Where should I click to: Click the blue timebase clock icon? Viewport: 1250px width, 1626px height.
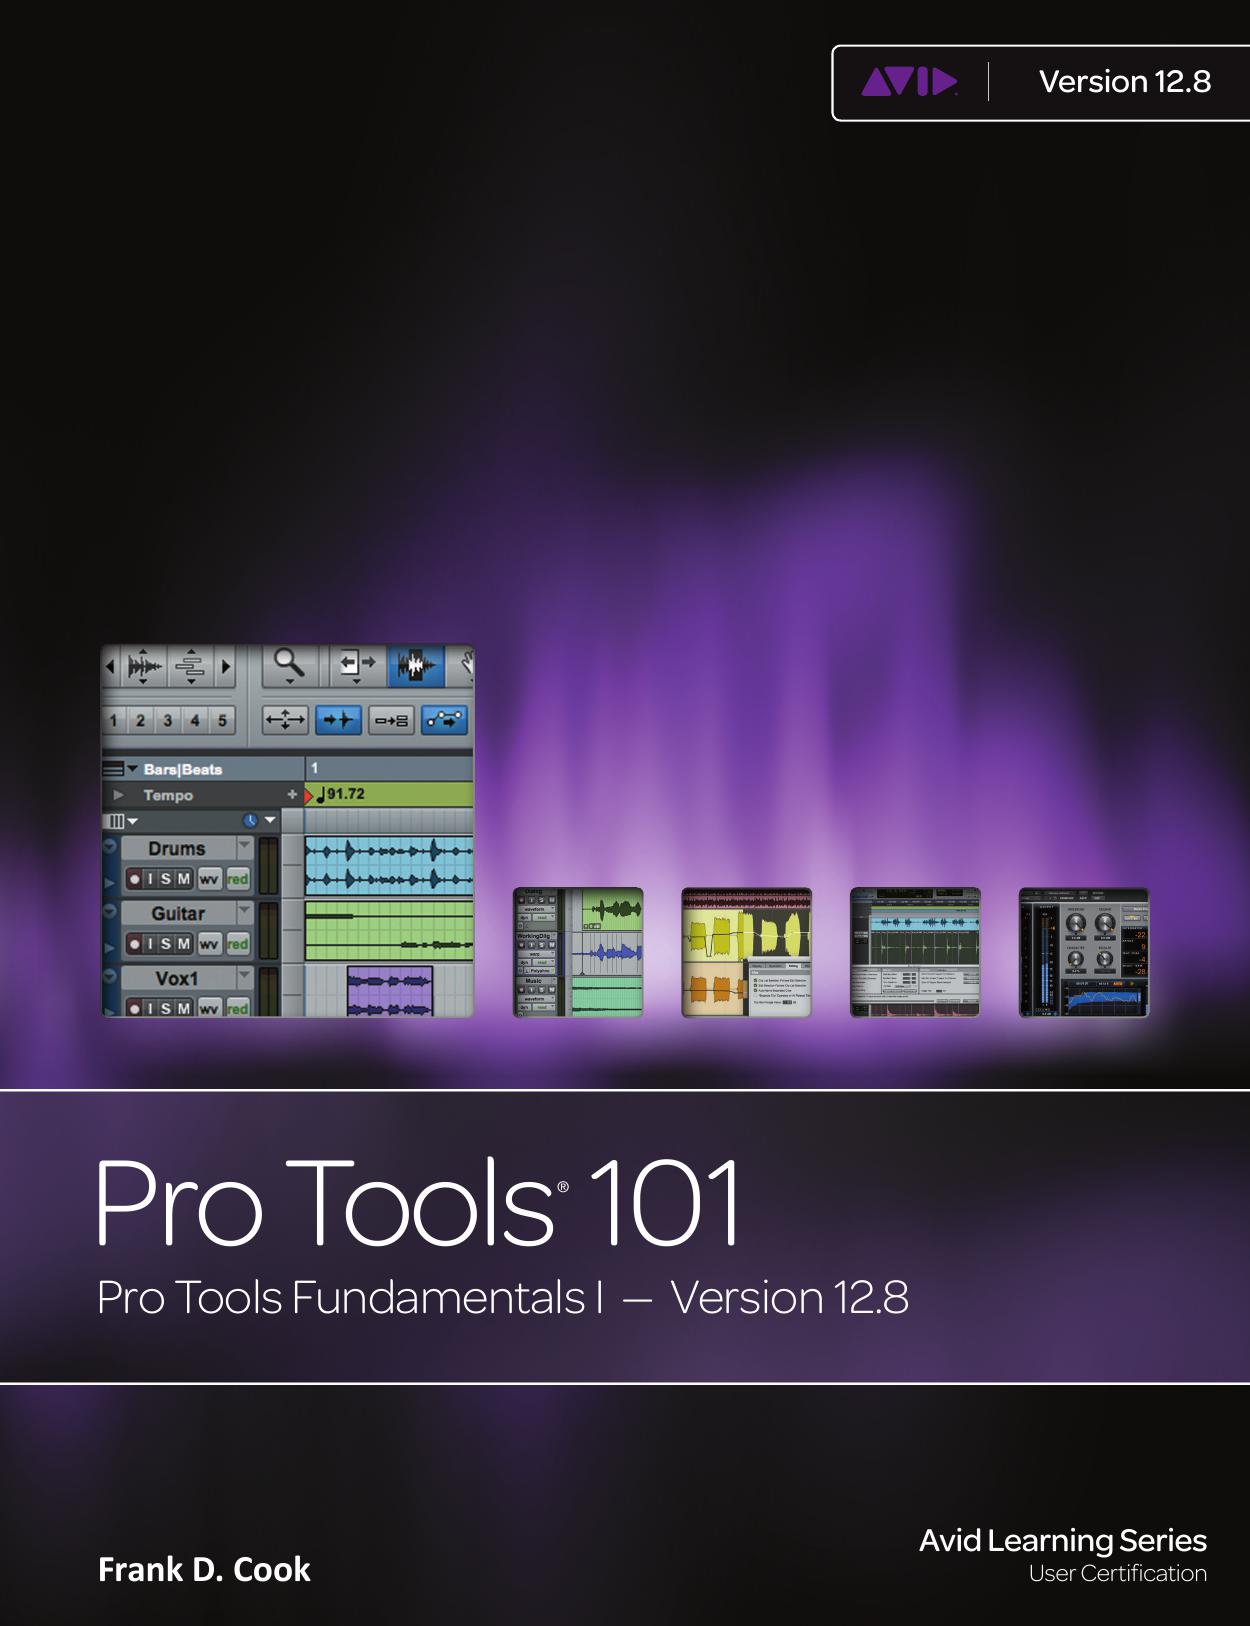pyautogui.click(x=250, y=821)
